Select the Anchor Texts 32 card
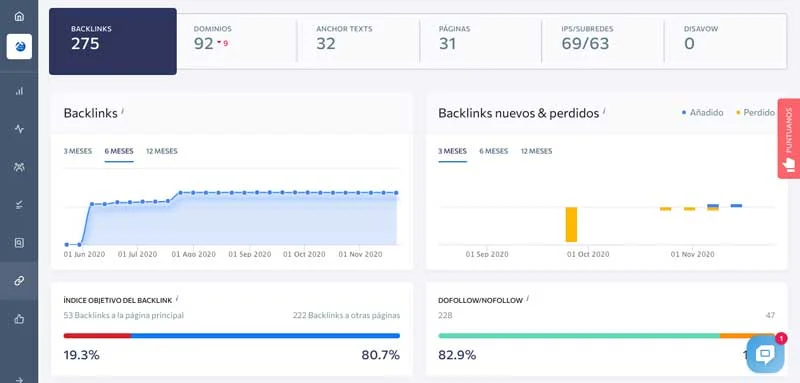This screenshot has height=383, width=800. tap(358, 41)
